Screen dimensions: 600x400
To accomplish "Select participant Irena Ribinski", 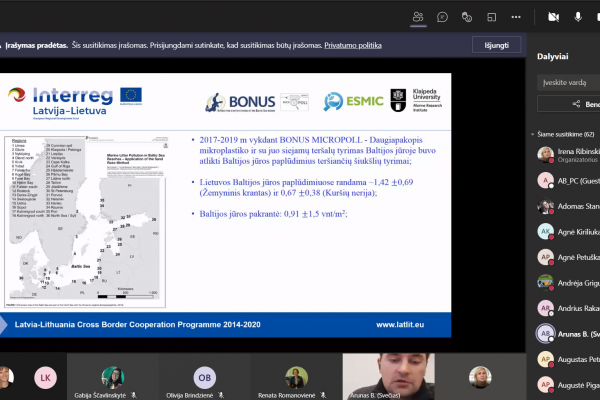I will point(568,155).
